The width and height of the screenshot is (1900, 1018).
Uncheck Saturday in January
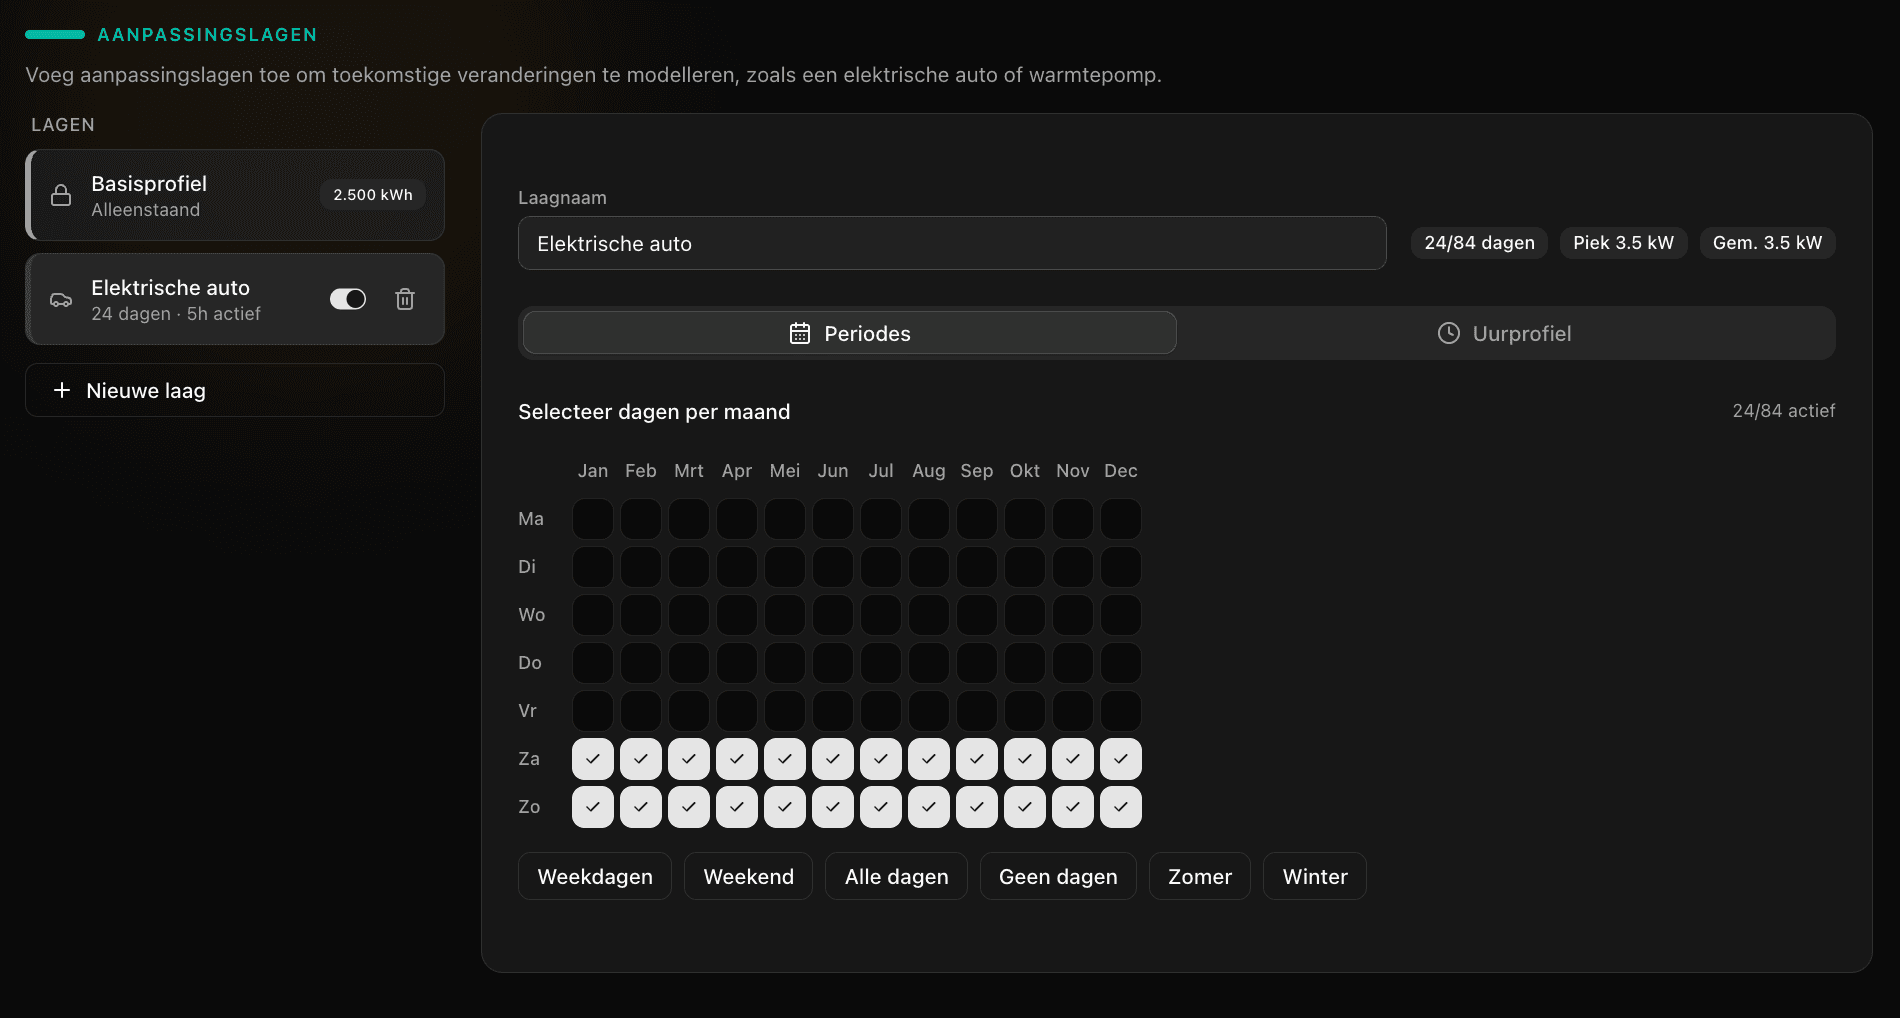click(592, 758)
